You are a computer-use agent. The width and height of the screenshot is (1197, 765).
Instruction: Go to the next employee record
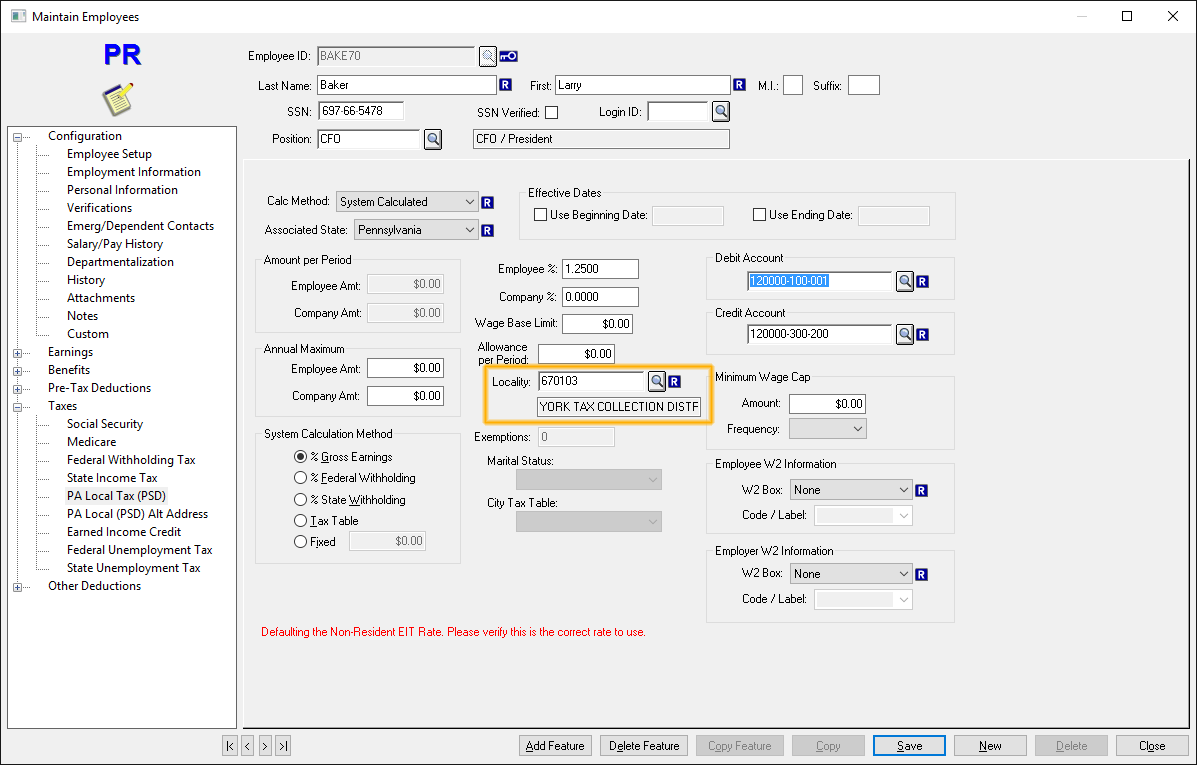pos(265,745)
